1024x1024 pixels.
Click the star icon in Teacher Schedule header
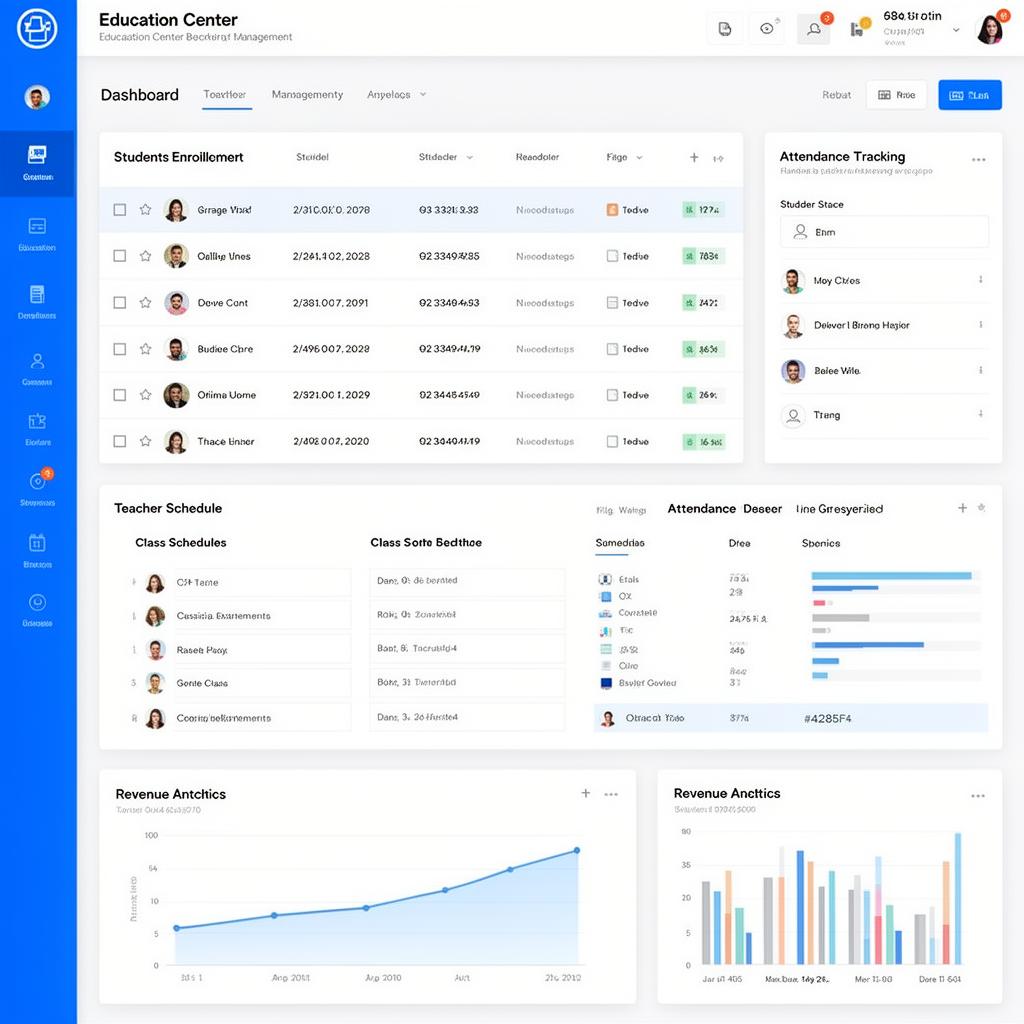[981, 507]
